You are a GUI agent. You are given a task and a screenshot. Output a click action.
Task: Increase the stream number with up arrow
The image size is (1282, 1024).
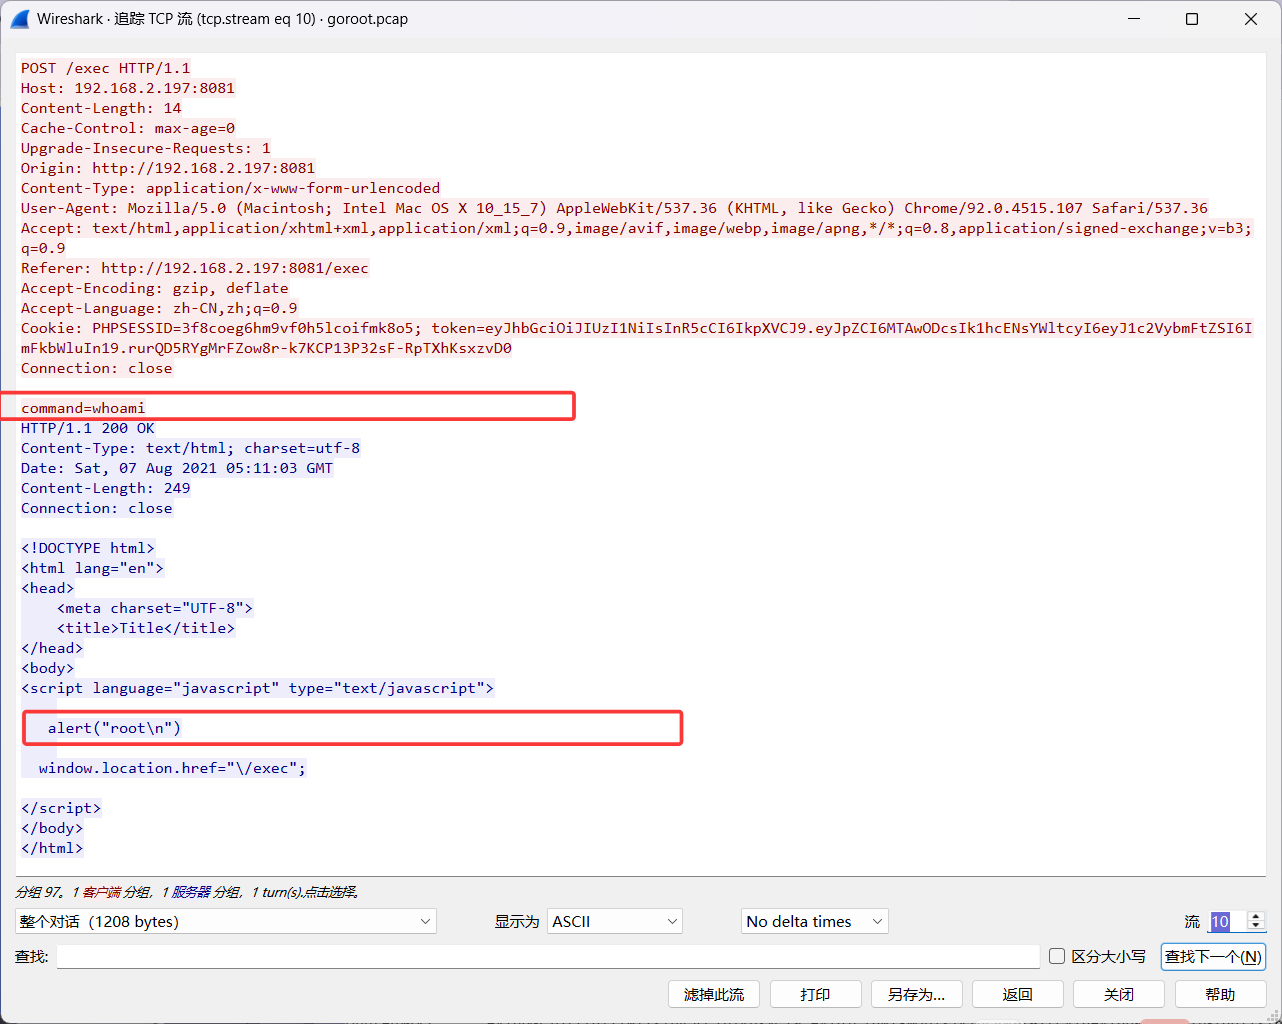pos(1256,916)
